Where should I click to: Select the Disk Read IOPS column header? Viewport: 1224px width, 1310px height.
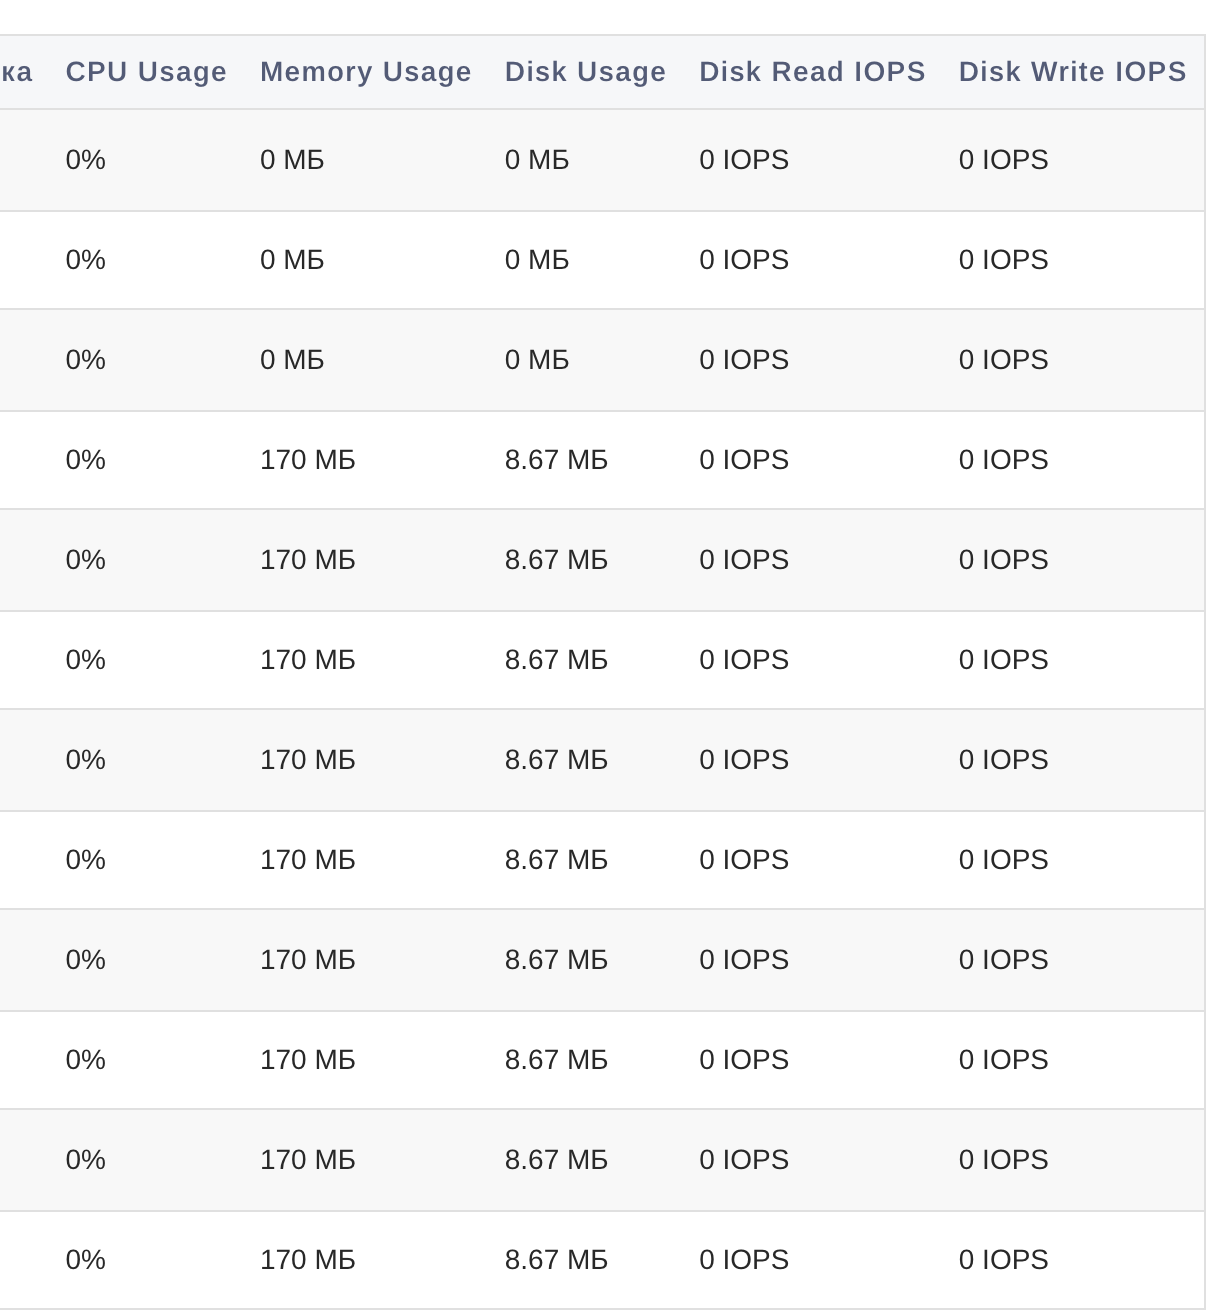(x=812, y=72)
